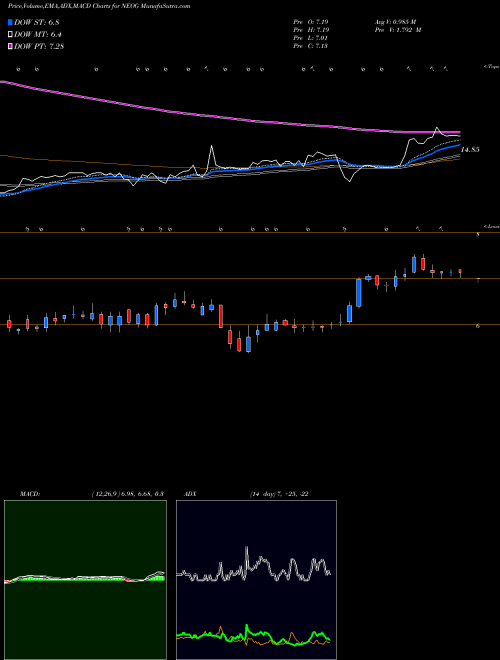Click the price axis label 8

tap(478, 235)
